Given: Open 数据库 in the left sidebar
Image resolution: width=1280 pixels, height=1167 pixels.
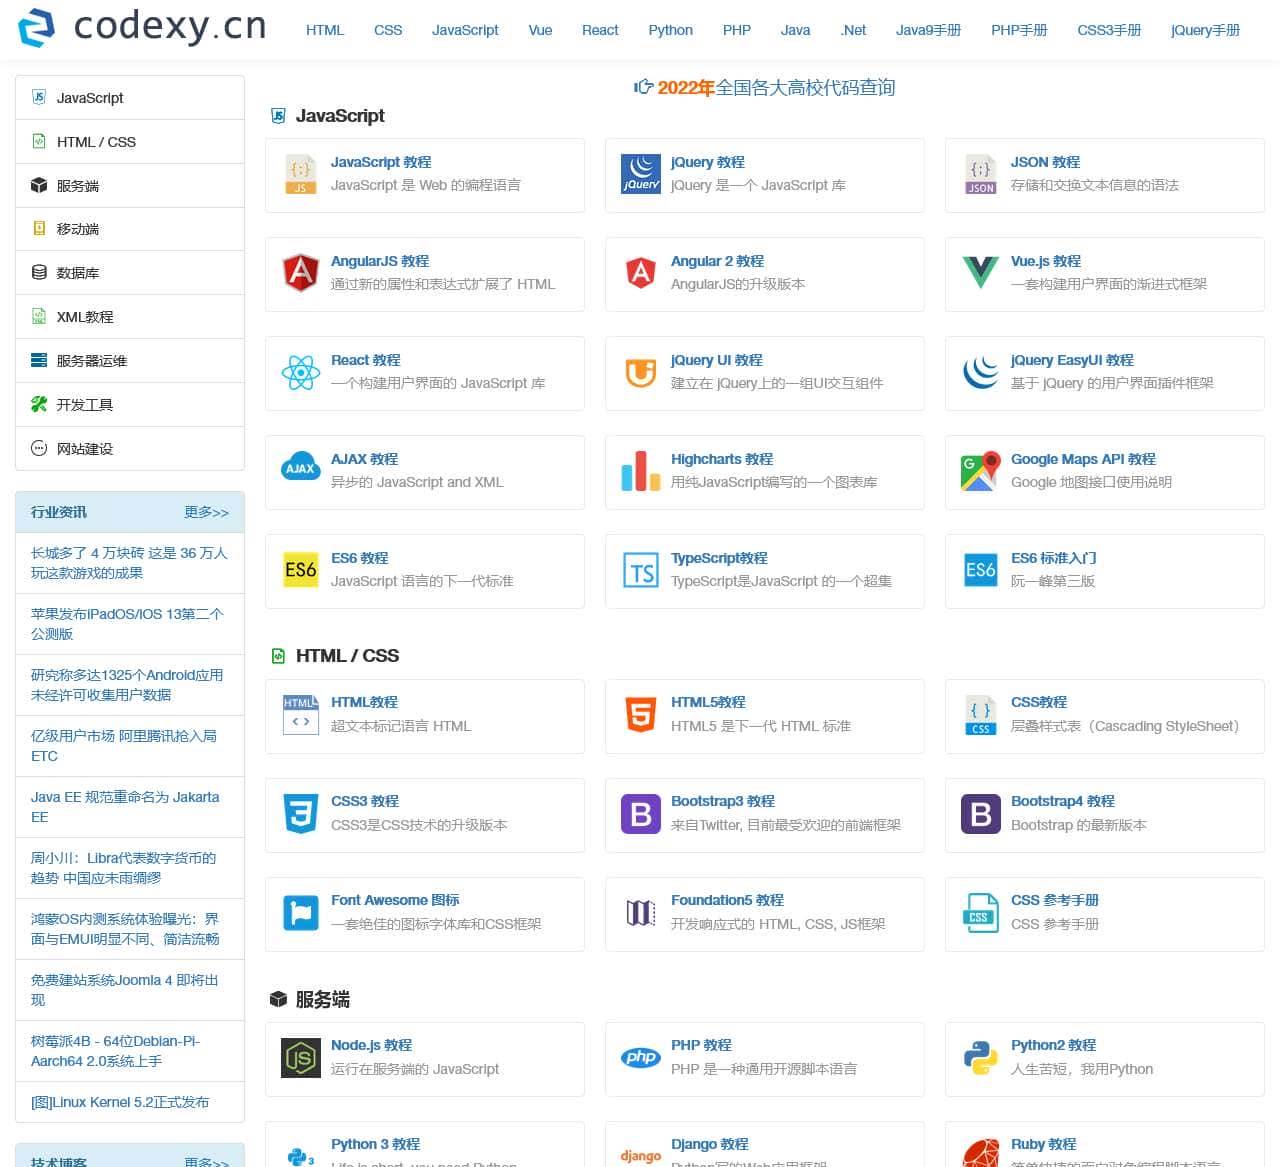Looking at the screenshot, I should coord(130,273).
